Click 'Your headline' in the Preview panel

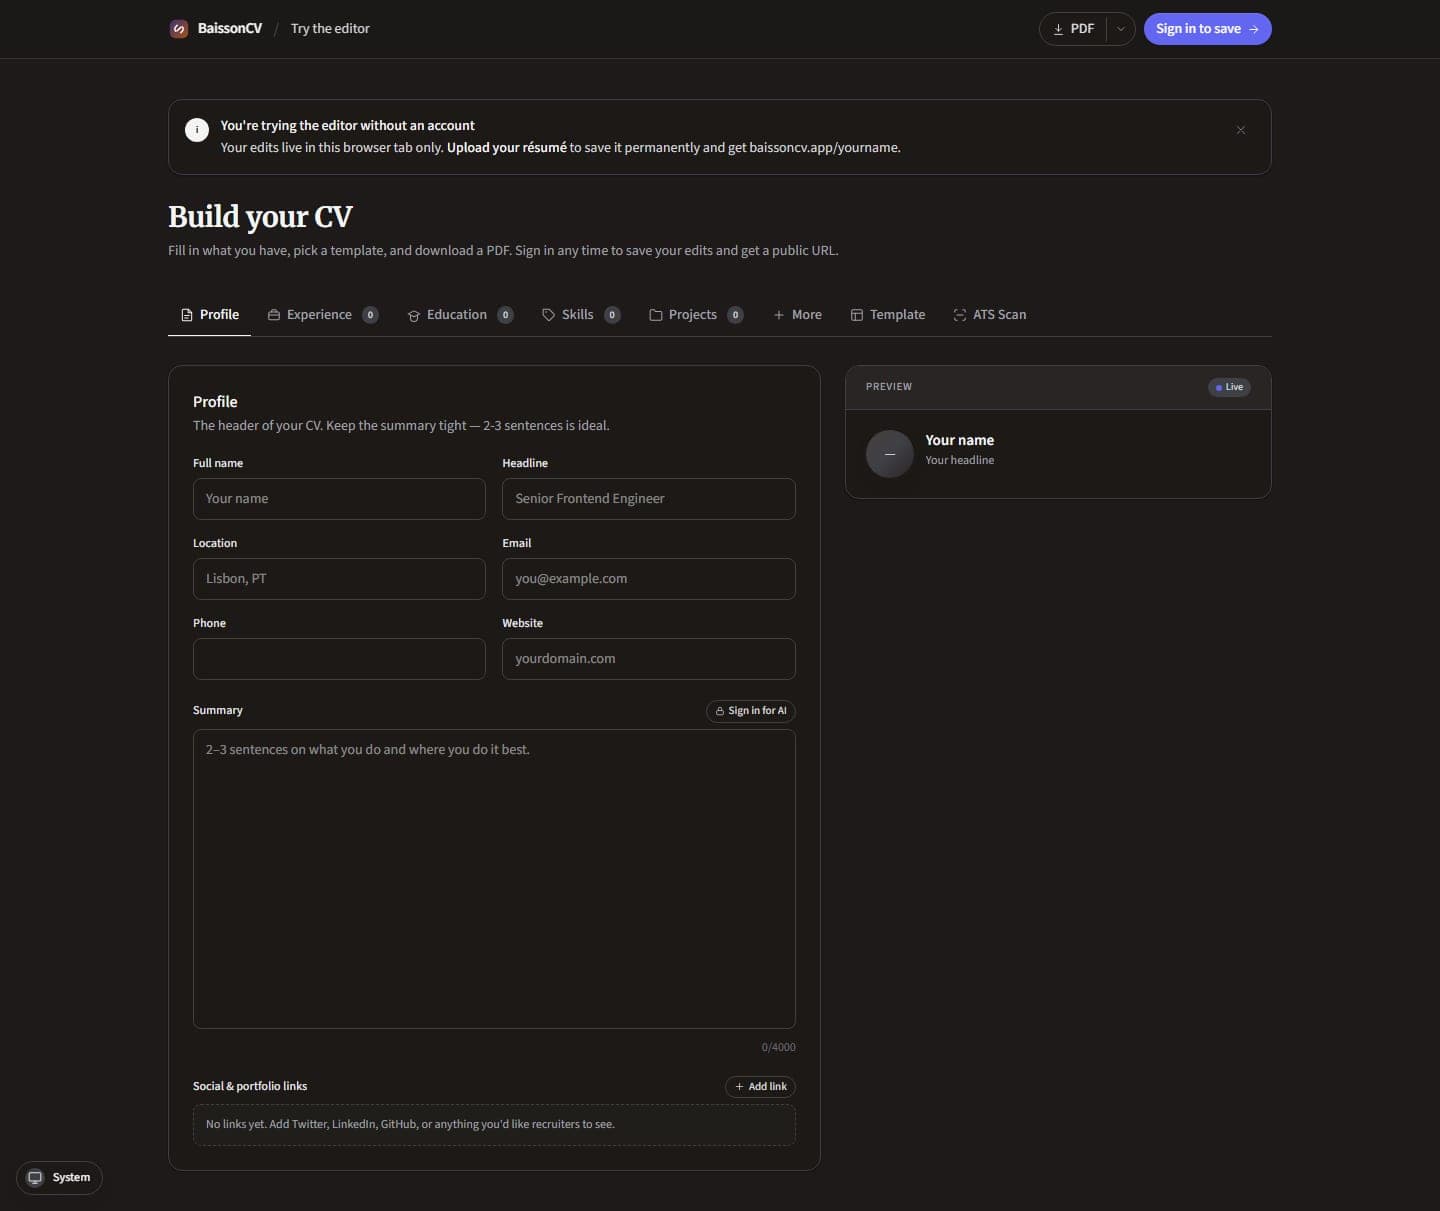pos(960,460)
